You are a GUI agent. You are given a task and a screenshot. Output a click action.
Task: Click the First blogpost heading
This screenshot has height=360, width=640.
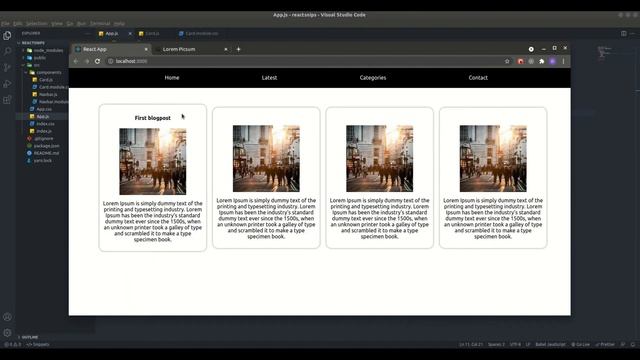point(153,118)
